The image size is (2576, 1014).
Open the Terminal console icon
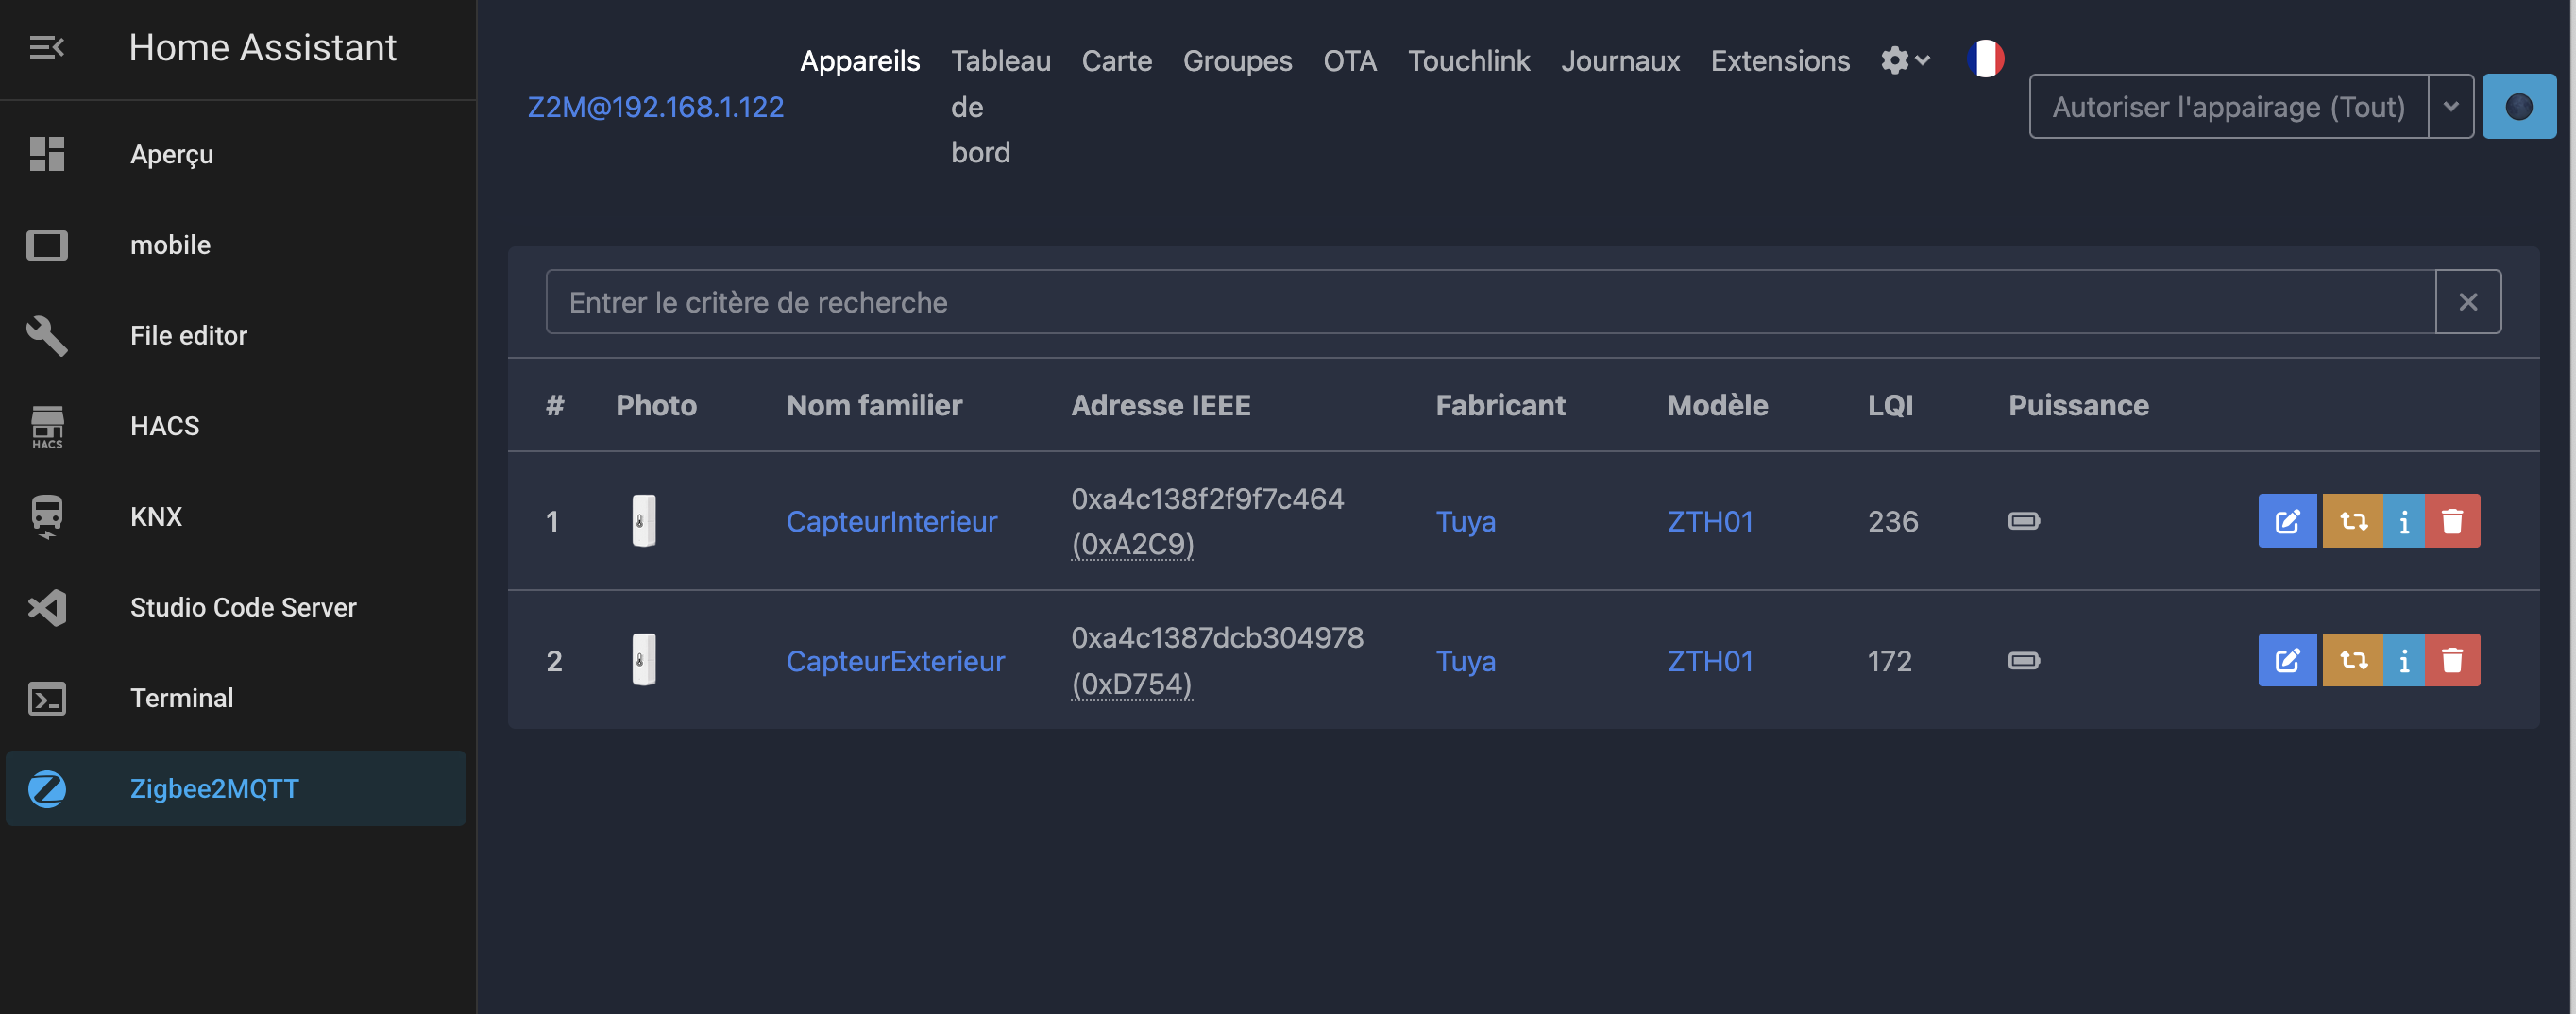click(x=46, y=698)
